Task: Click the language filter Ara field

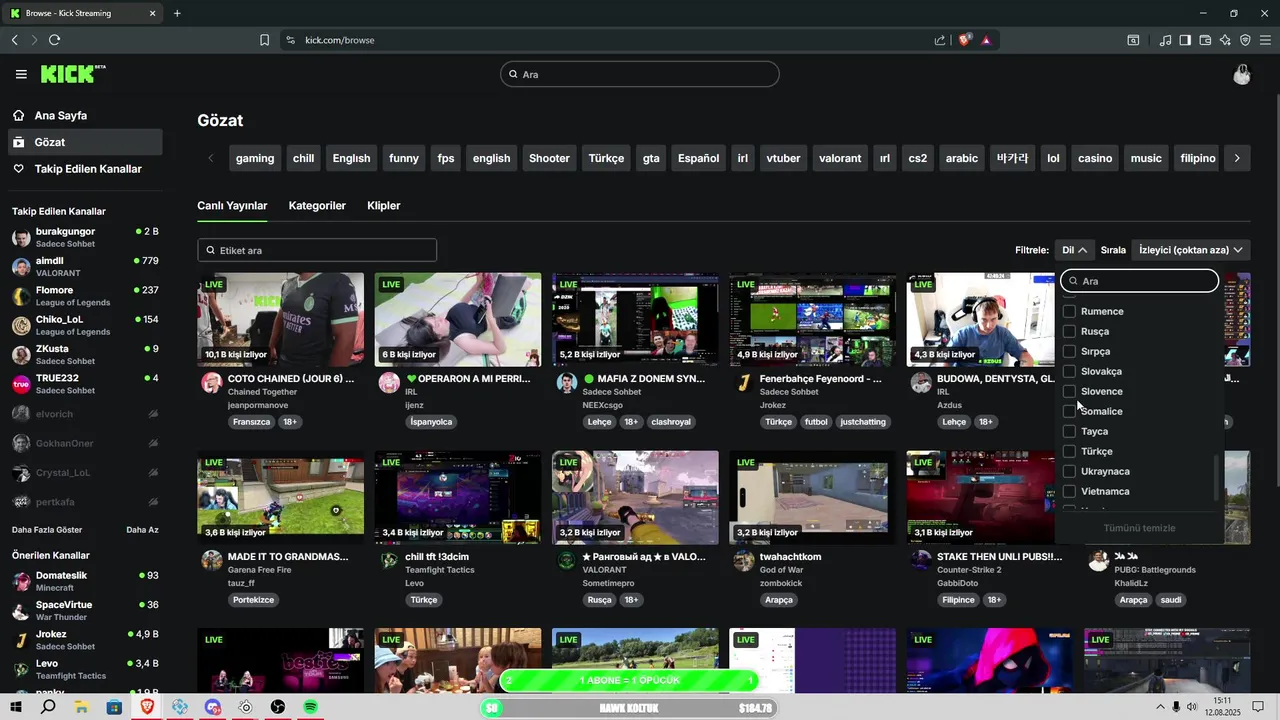Action: tap(1140, 281)
